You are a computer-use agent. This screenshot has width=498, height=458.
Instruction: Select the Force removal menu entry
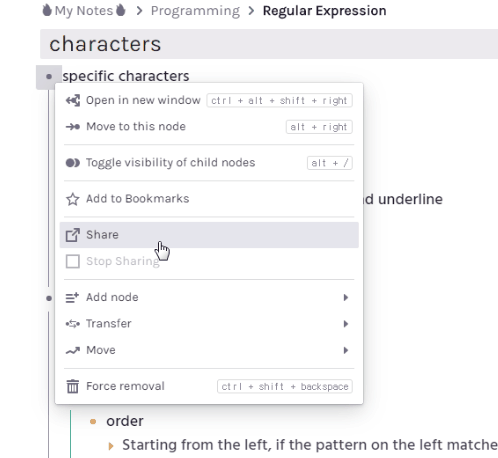pyautogui.click(x=209, y=386)
